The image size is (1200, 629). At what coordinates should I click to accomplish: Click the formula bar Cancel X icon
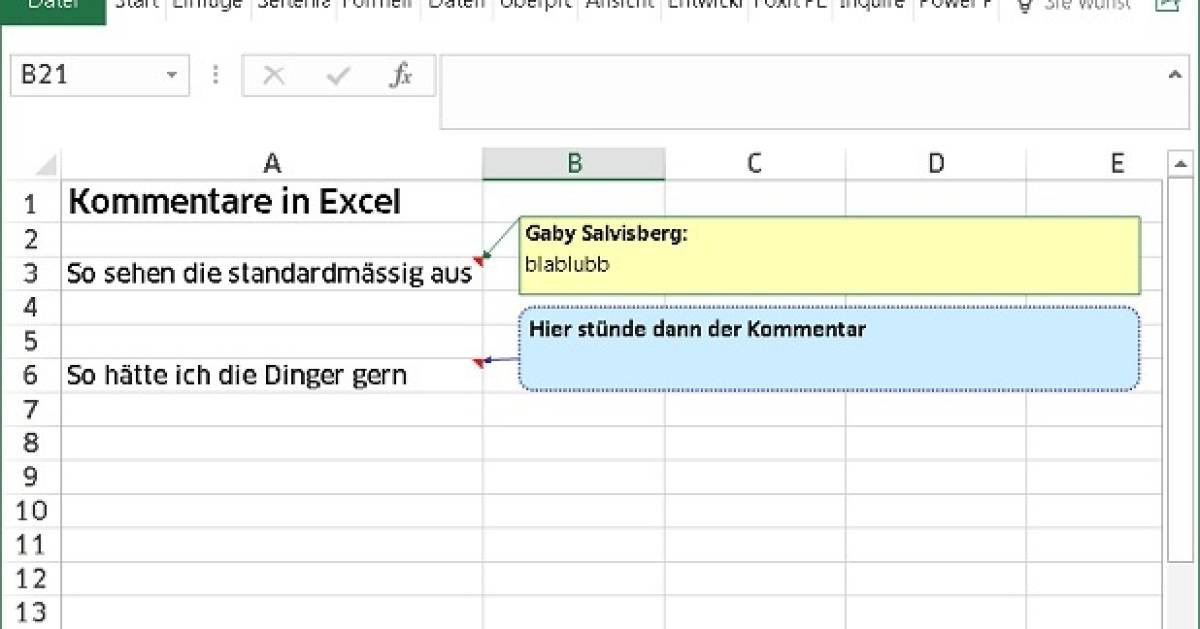coord(274,76)
